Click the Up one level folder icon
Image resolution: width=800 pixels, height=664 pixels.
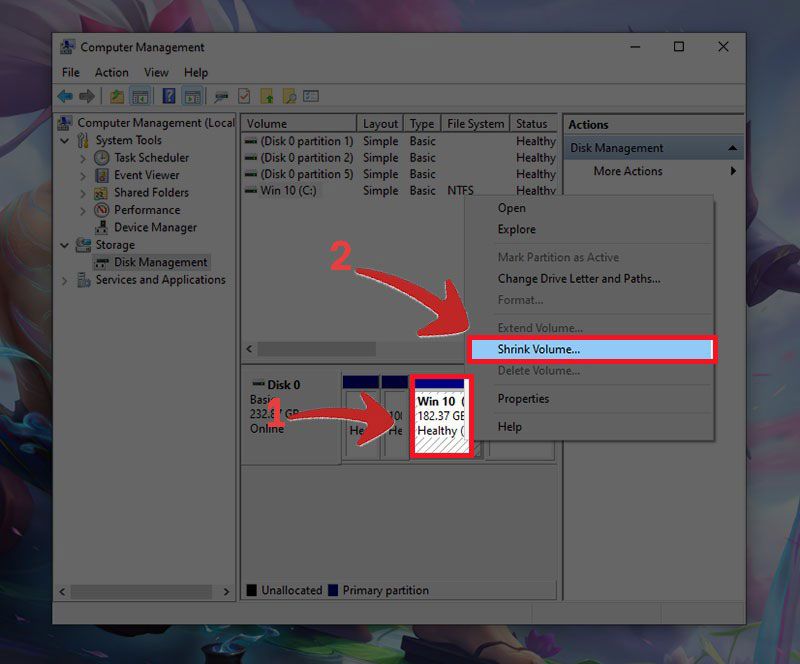pos(117,96)
